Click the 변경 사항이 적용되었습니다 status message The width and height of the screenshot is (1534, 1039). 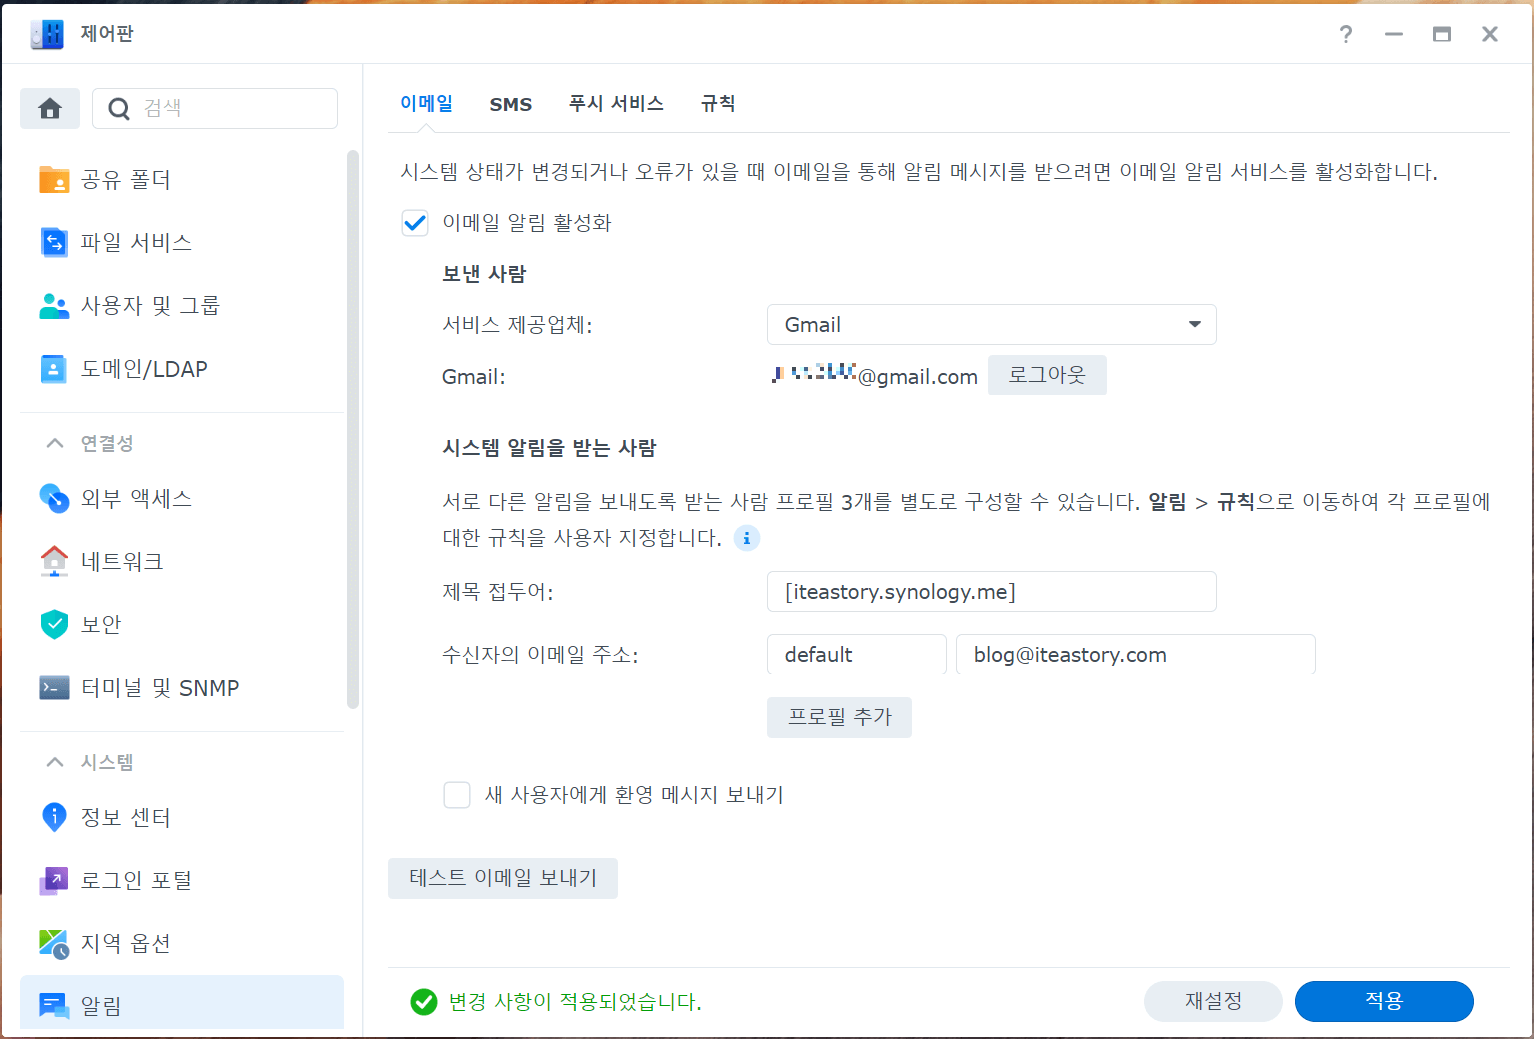(575, 1002)
